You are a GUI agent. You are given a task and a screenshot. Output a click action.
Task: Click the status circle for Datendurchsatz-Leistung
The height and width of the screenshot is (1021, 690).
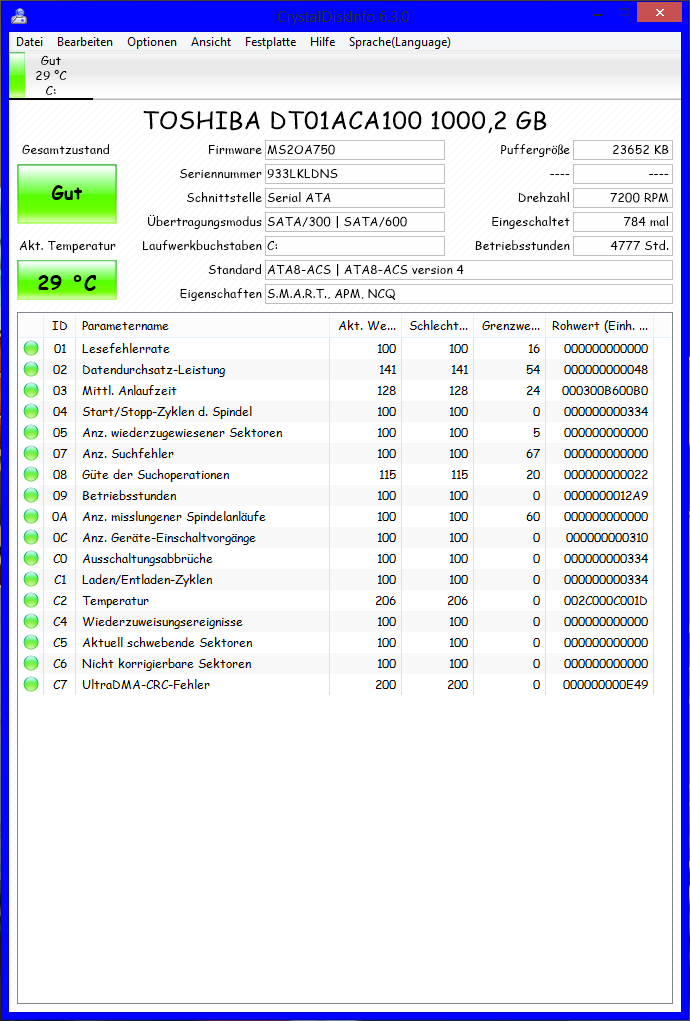(31, 370)
